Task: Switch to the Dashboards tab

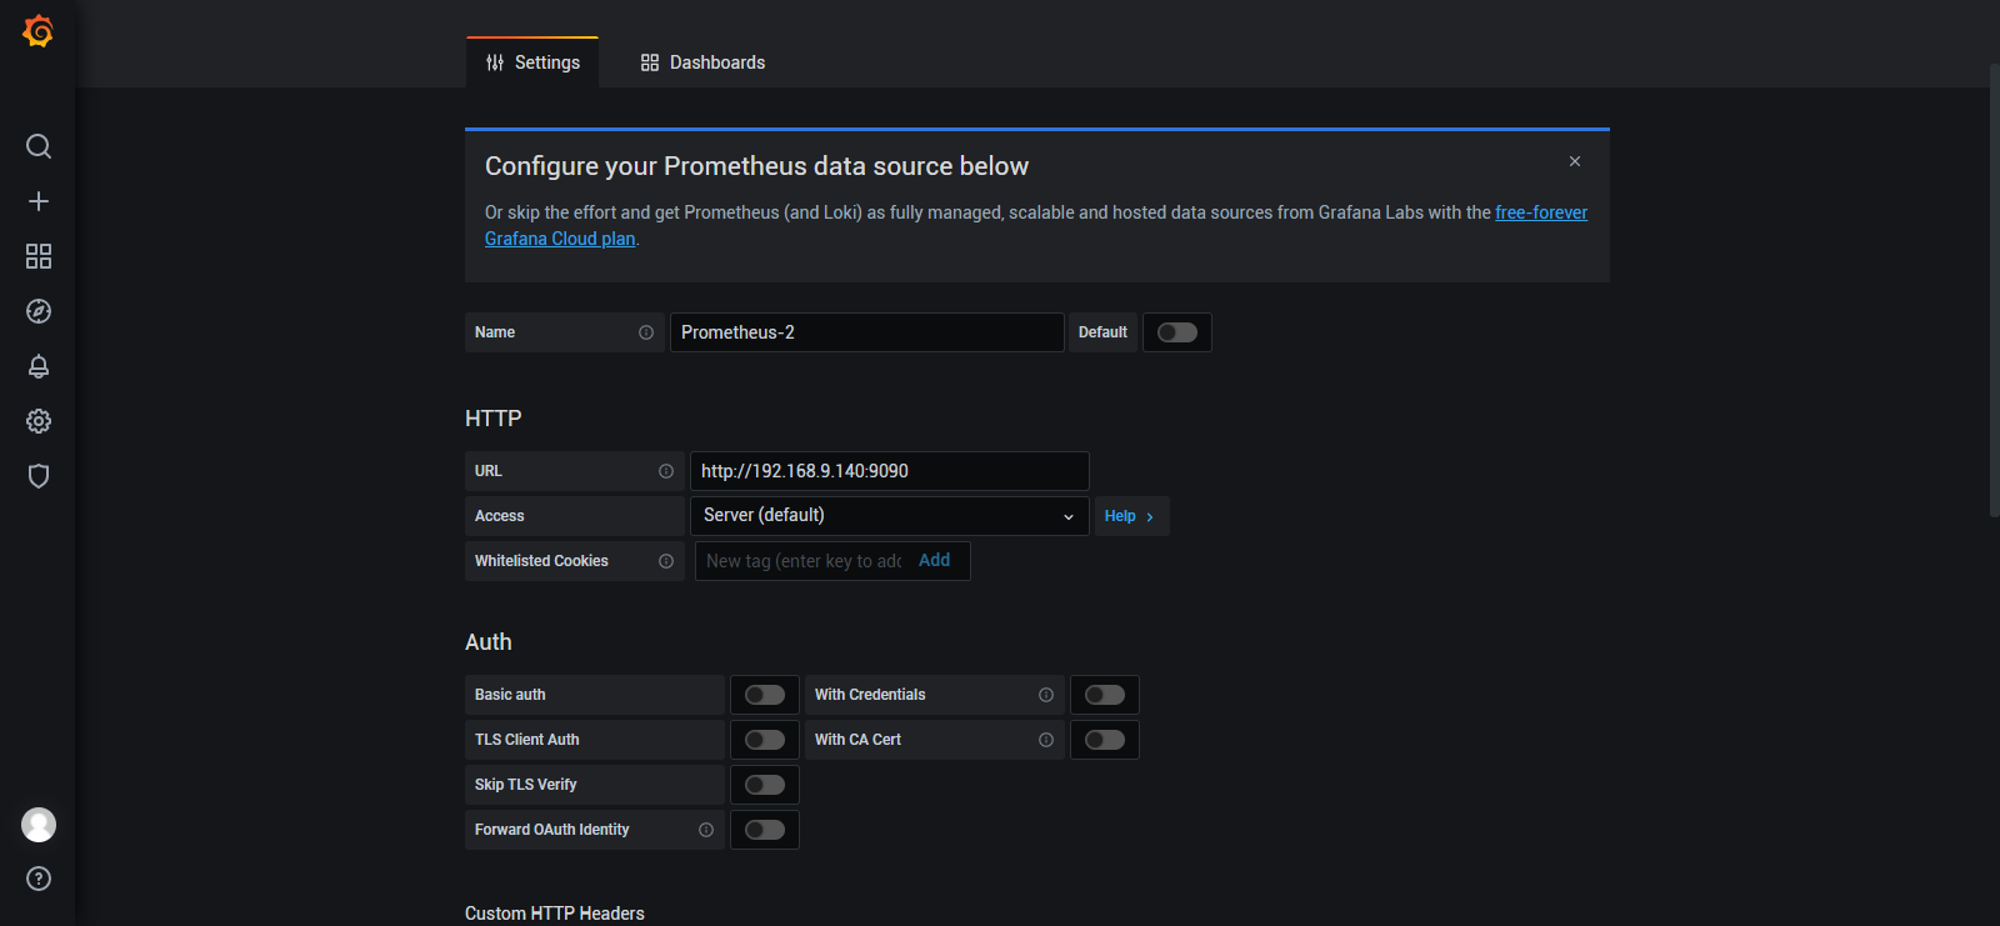Action: pos(703,62)
